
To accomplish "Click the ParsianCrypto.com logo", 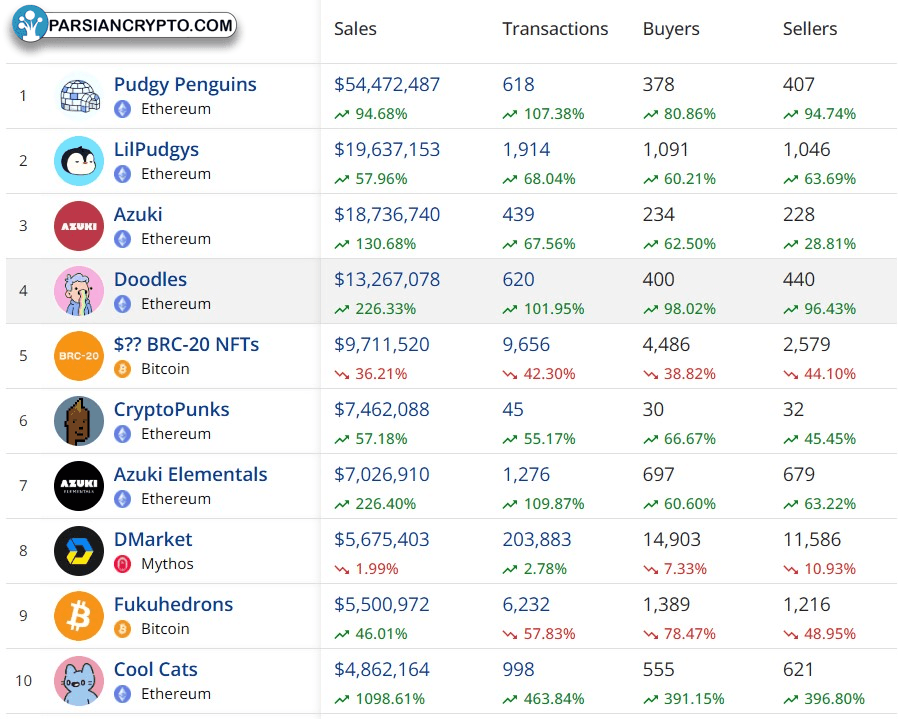I will [124, 25].
